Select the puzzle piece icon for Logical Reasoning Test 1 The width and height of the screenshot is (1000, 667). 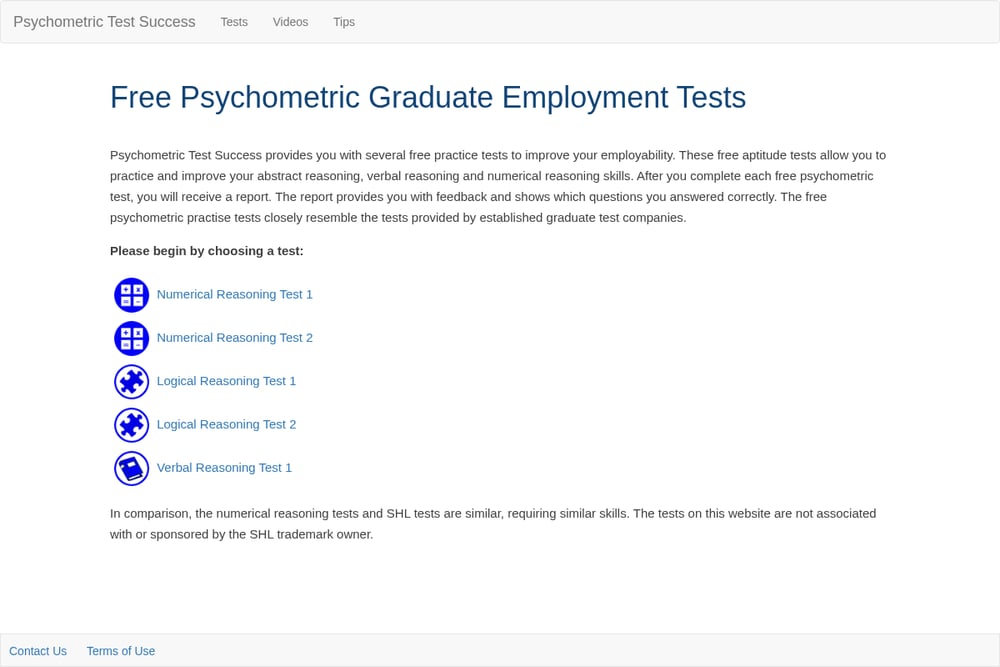tap(131, 381)
